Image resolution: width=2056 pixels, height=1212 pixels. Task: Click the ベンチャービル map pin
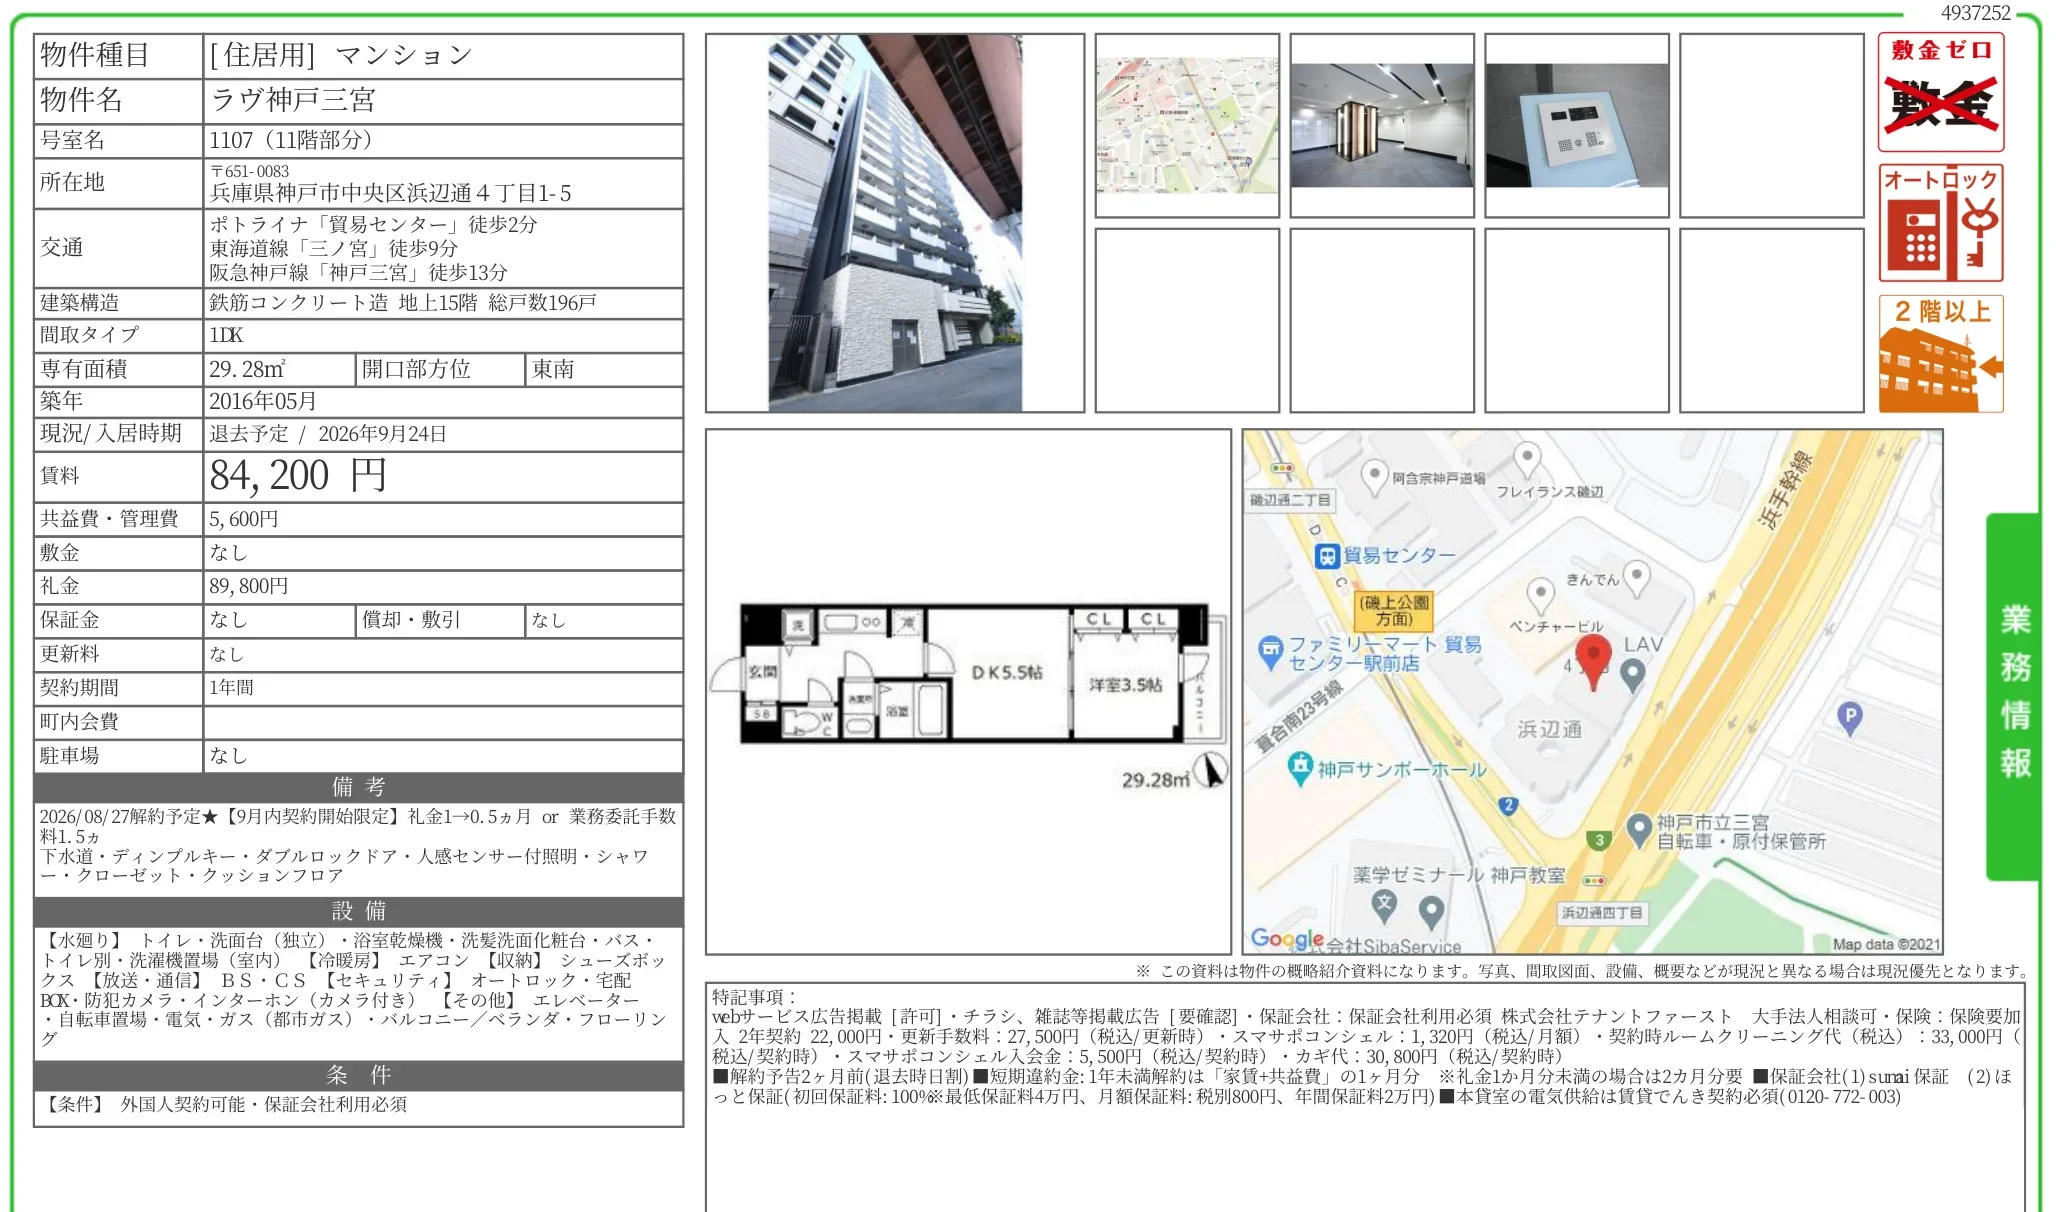tap(1541, 596)
